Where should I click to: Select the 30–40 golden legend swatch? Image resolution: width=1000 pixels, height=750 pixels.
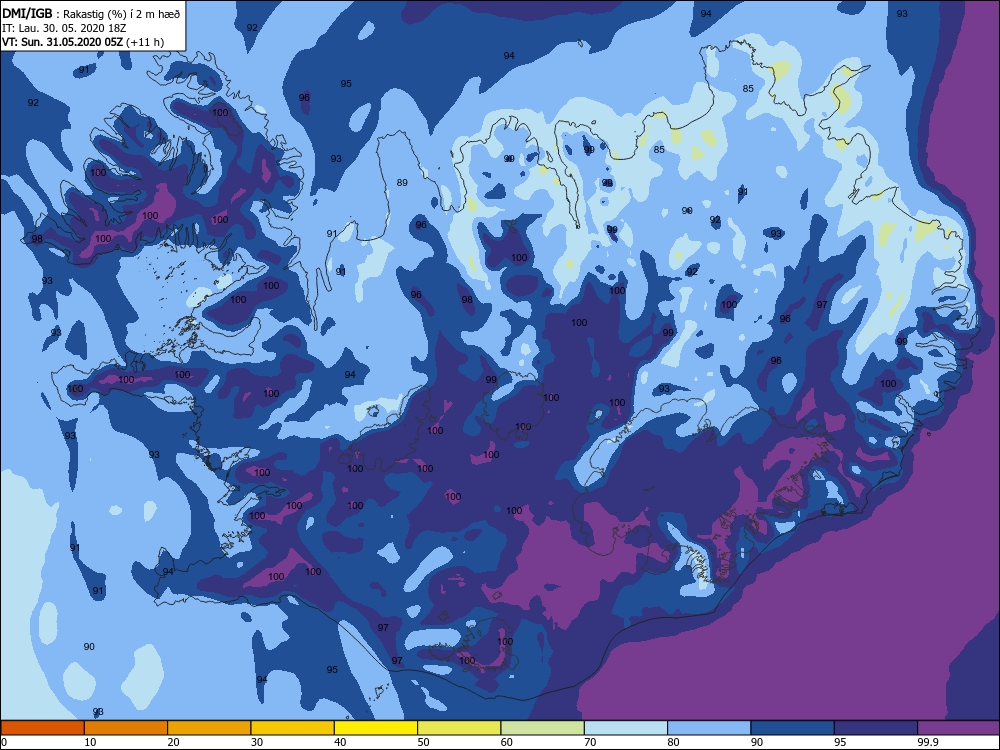[x=293, y=728]
